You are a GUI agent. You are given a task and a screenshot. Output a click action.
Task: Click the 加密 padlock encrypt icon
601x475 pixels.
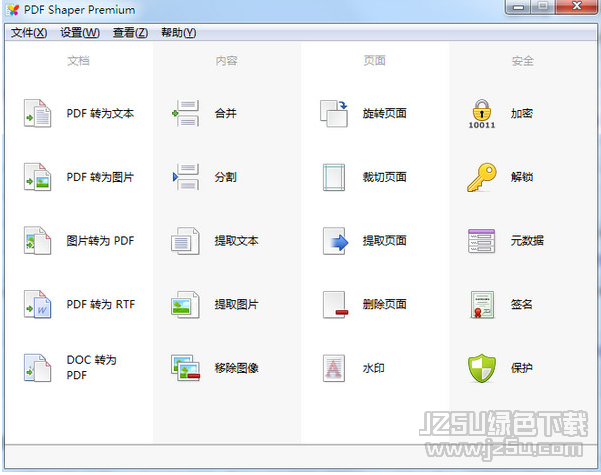point(482,114)
